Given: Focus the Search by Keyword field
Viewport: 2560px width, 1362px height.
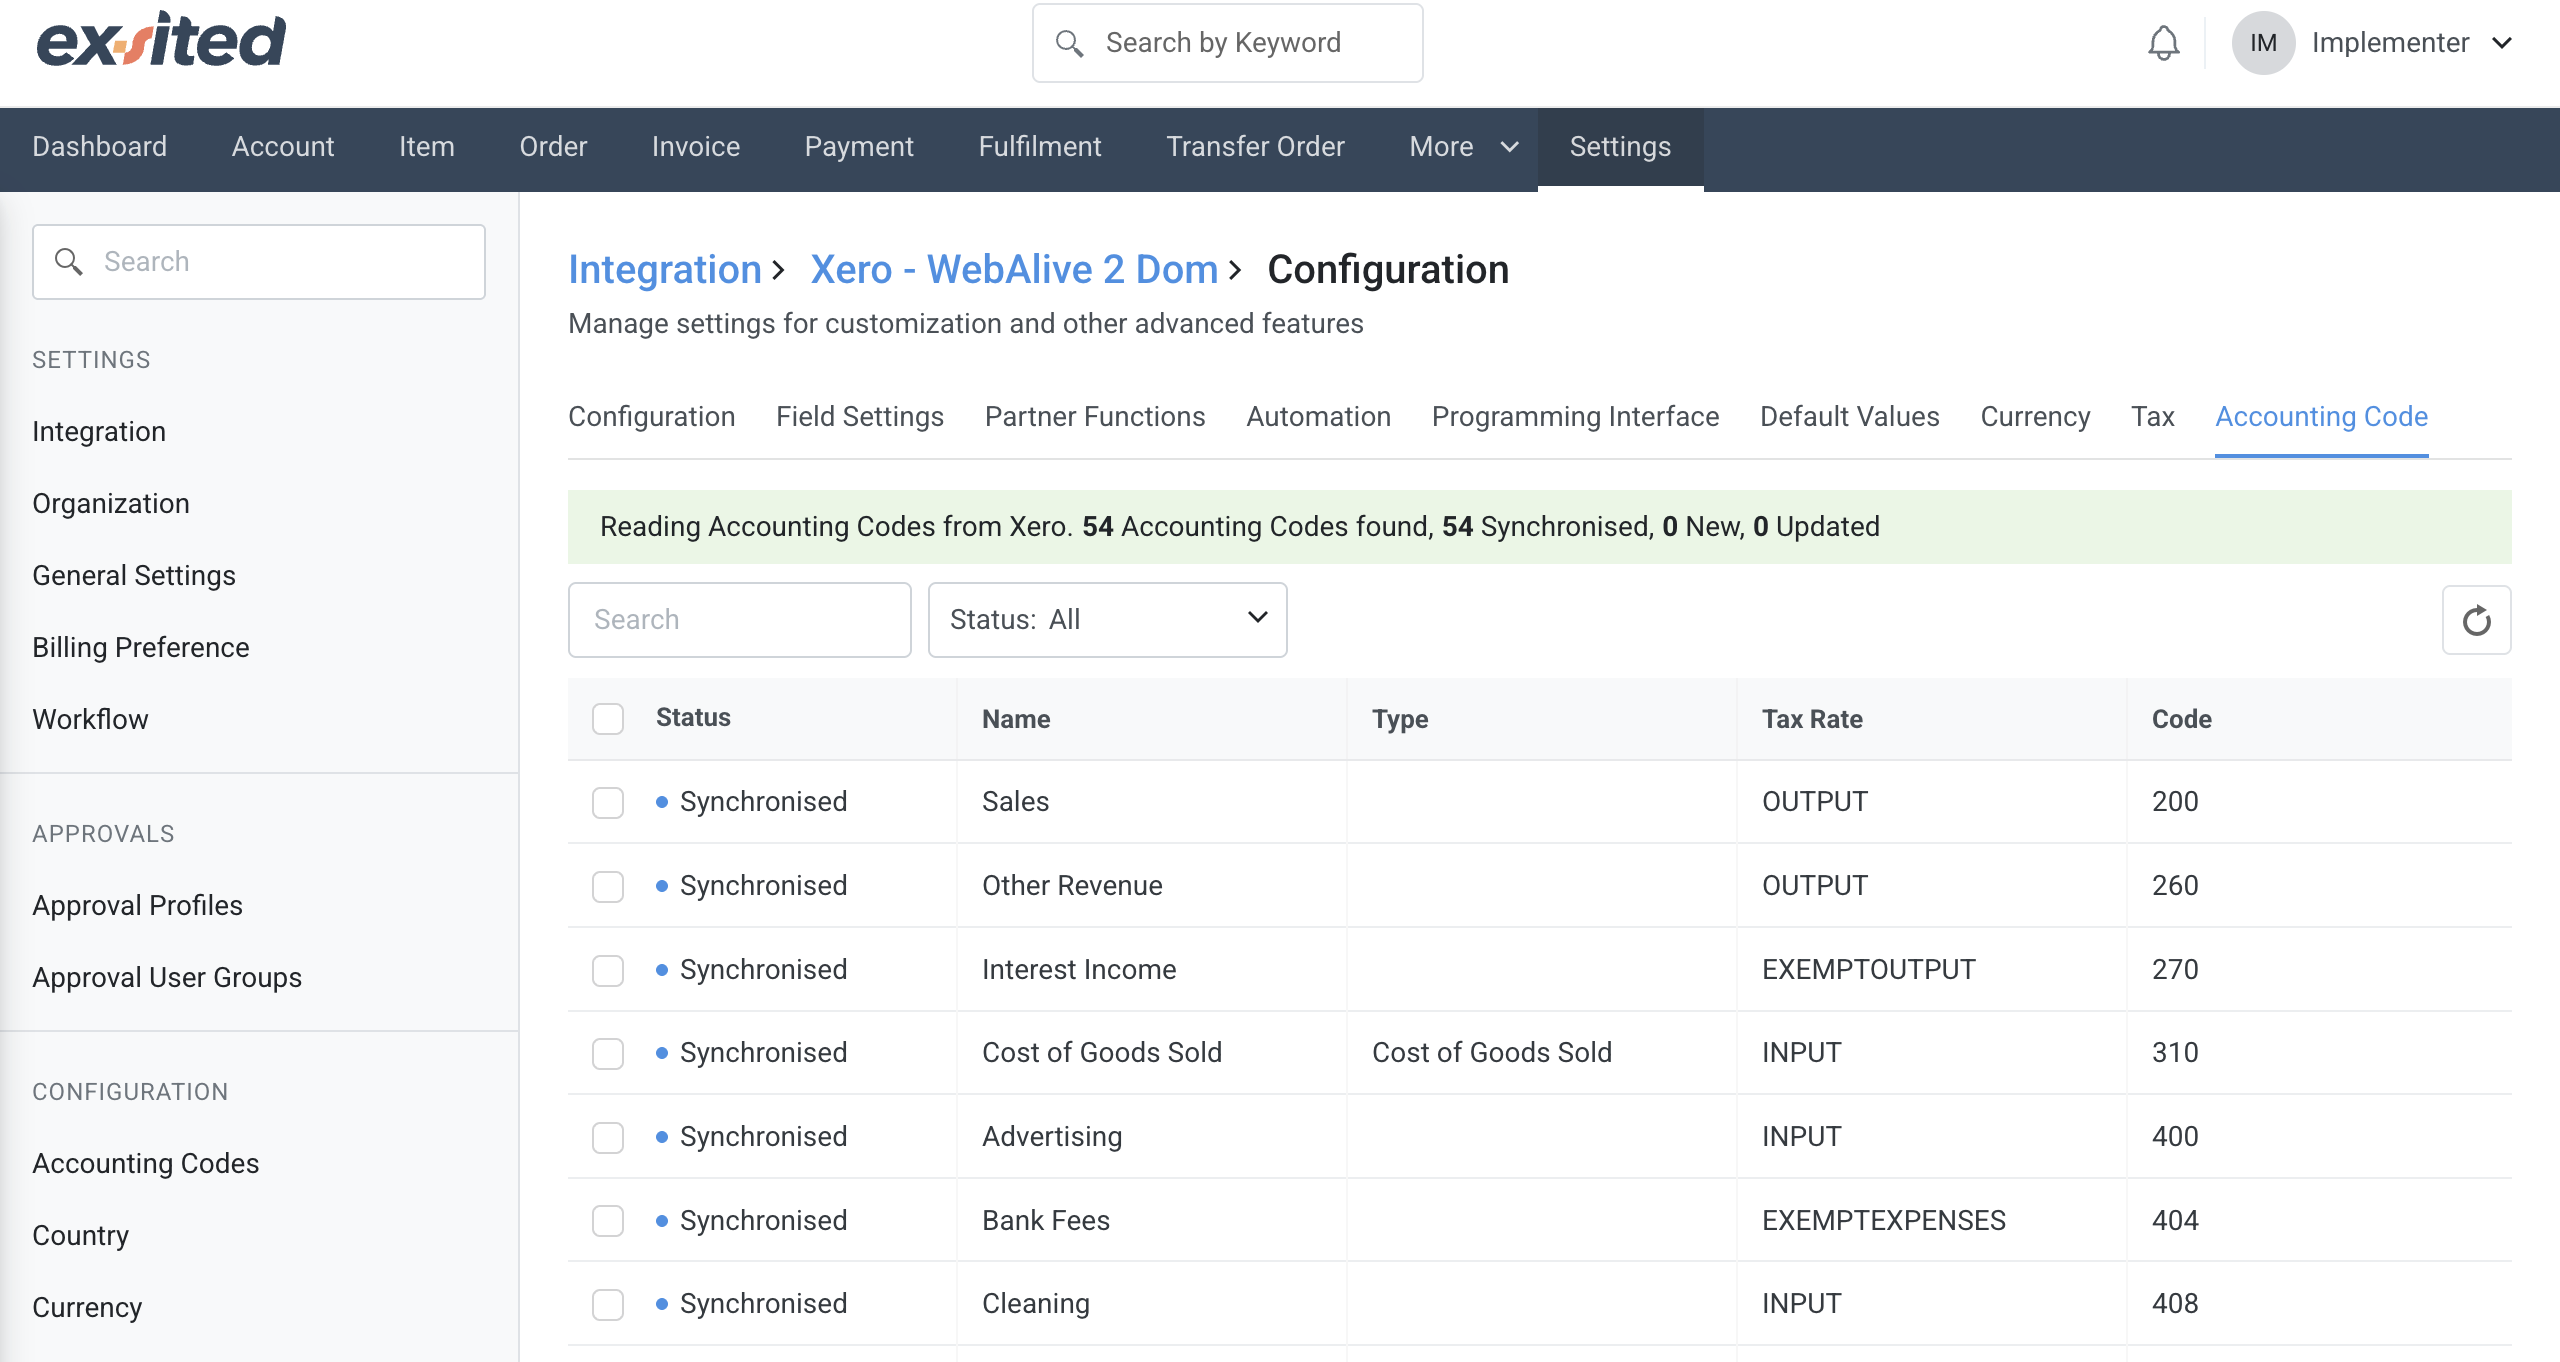Looking at the screenshot, I should click(1227, 43).
